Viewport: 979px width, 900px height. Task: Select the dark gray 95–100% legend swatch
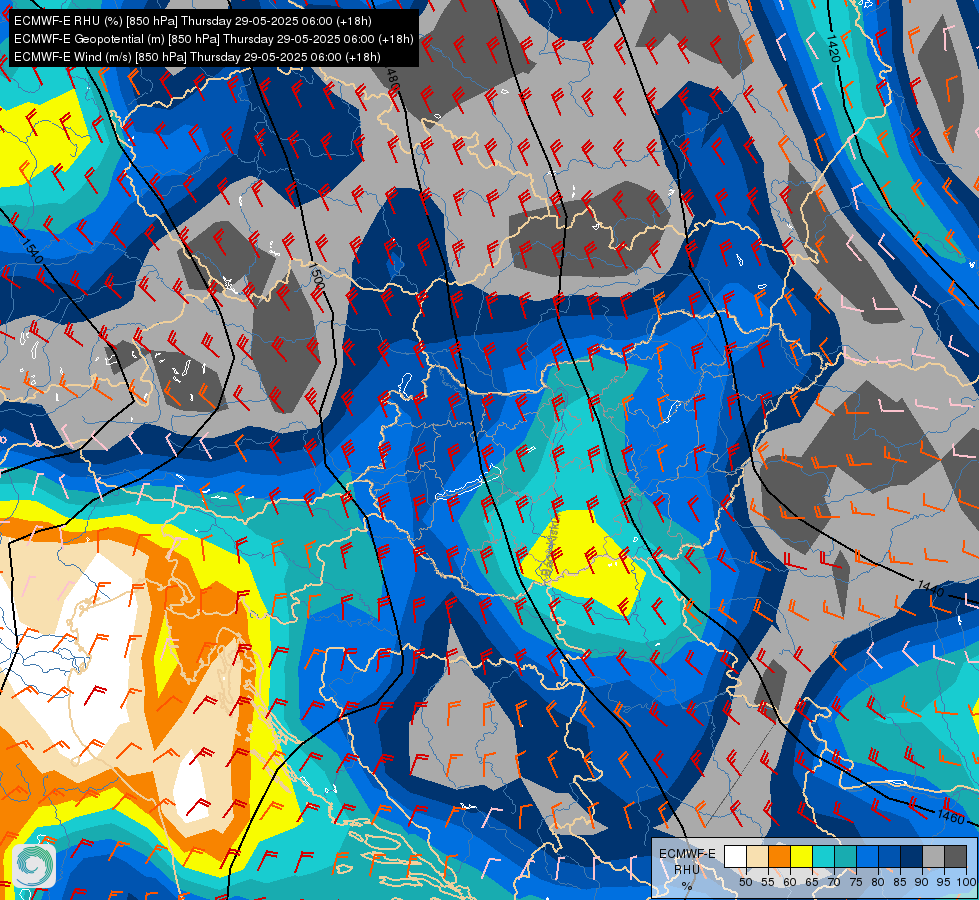click(x=955, y=856)
